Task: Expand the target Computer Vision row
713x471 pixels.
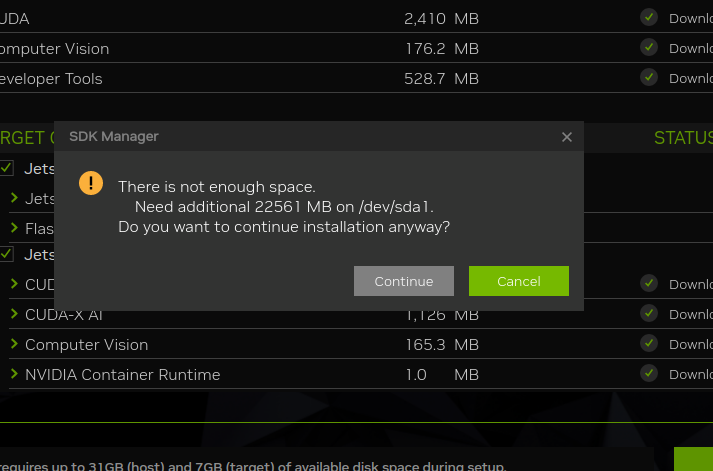Action: [x=14, y=344]
